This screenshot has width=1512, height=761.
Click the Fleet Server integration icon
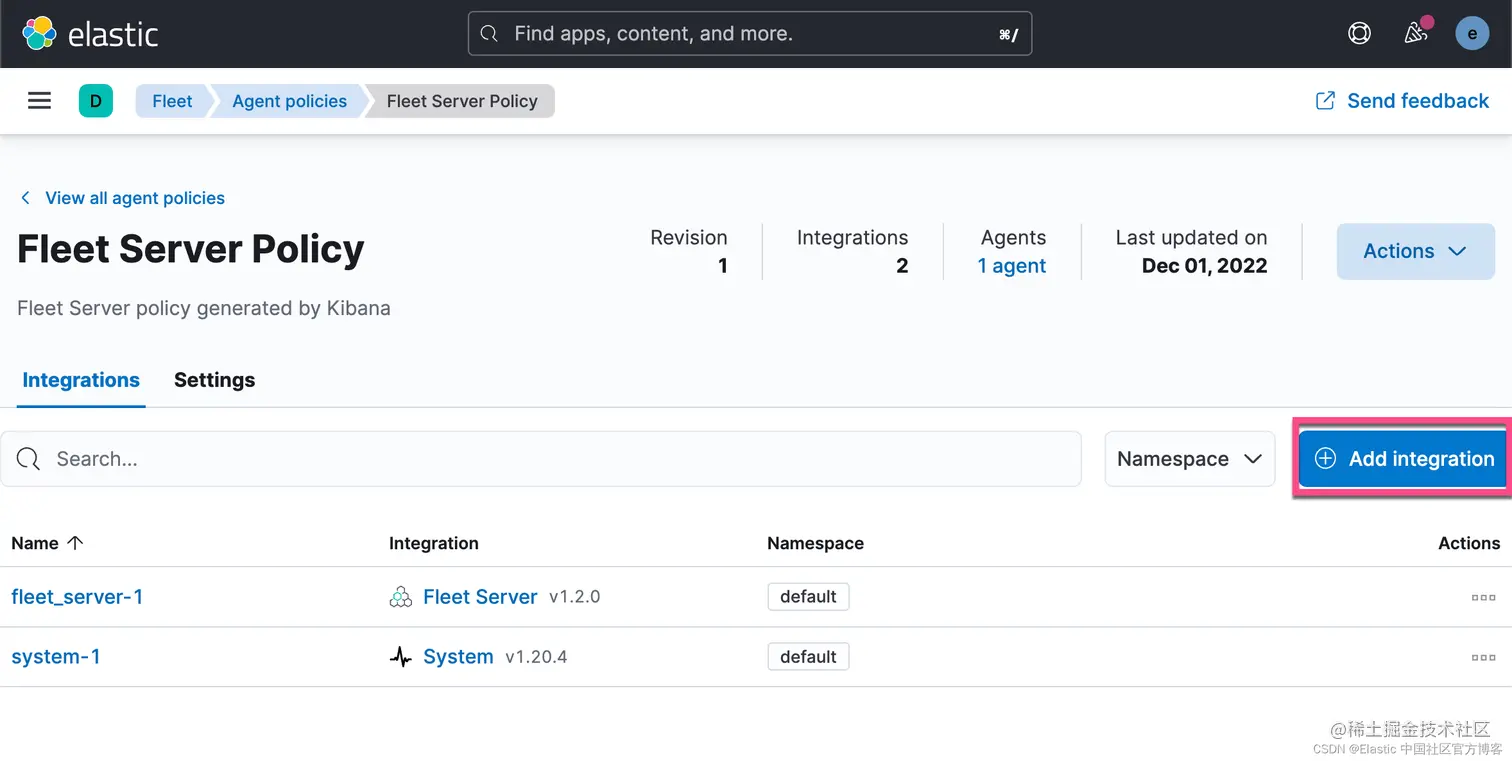pos(400,597)
